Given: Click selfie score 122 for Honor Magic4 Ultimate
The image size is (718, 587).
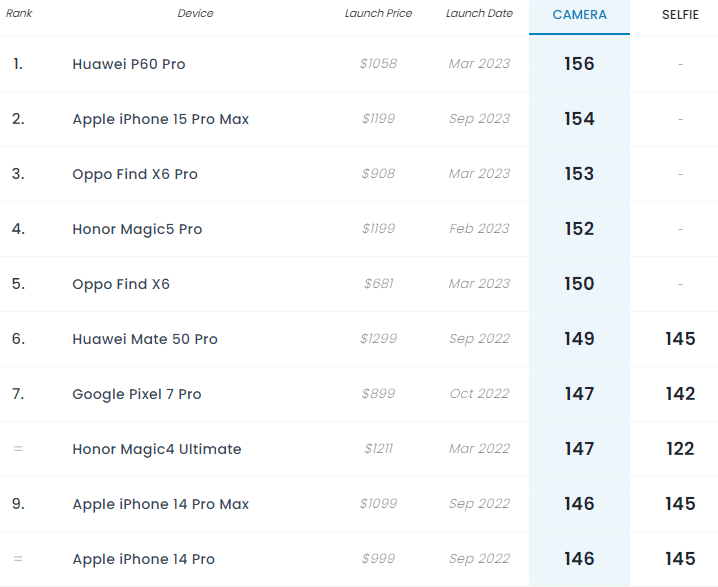Looking at the screenshot, I should pyautogui.click(x=680, y=449).
